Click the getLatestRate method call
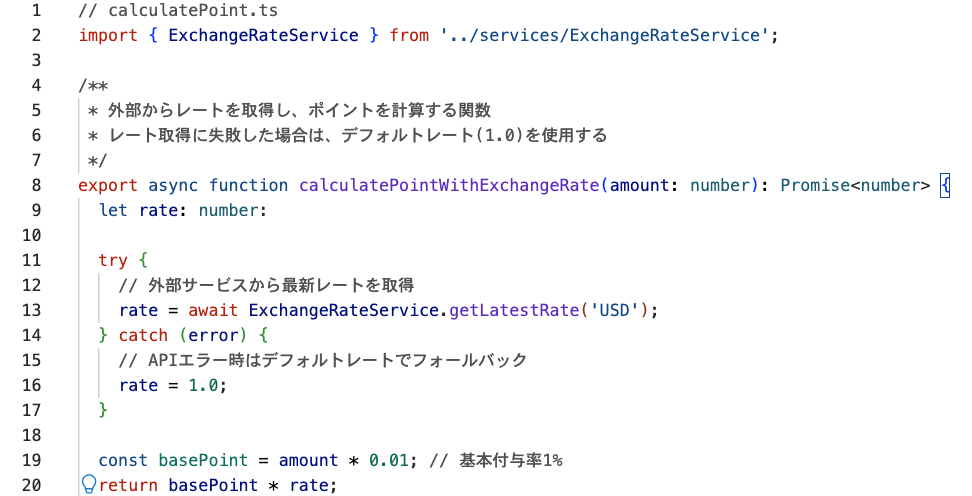The image size is (972, 496). [x=514, y=310]
